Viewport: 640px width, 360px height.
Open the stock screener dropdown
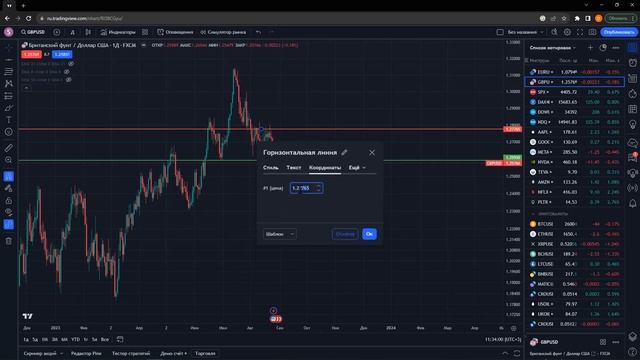[43, 353]
